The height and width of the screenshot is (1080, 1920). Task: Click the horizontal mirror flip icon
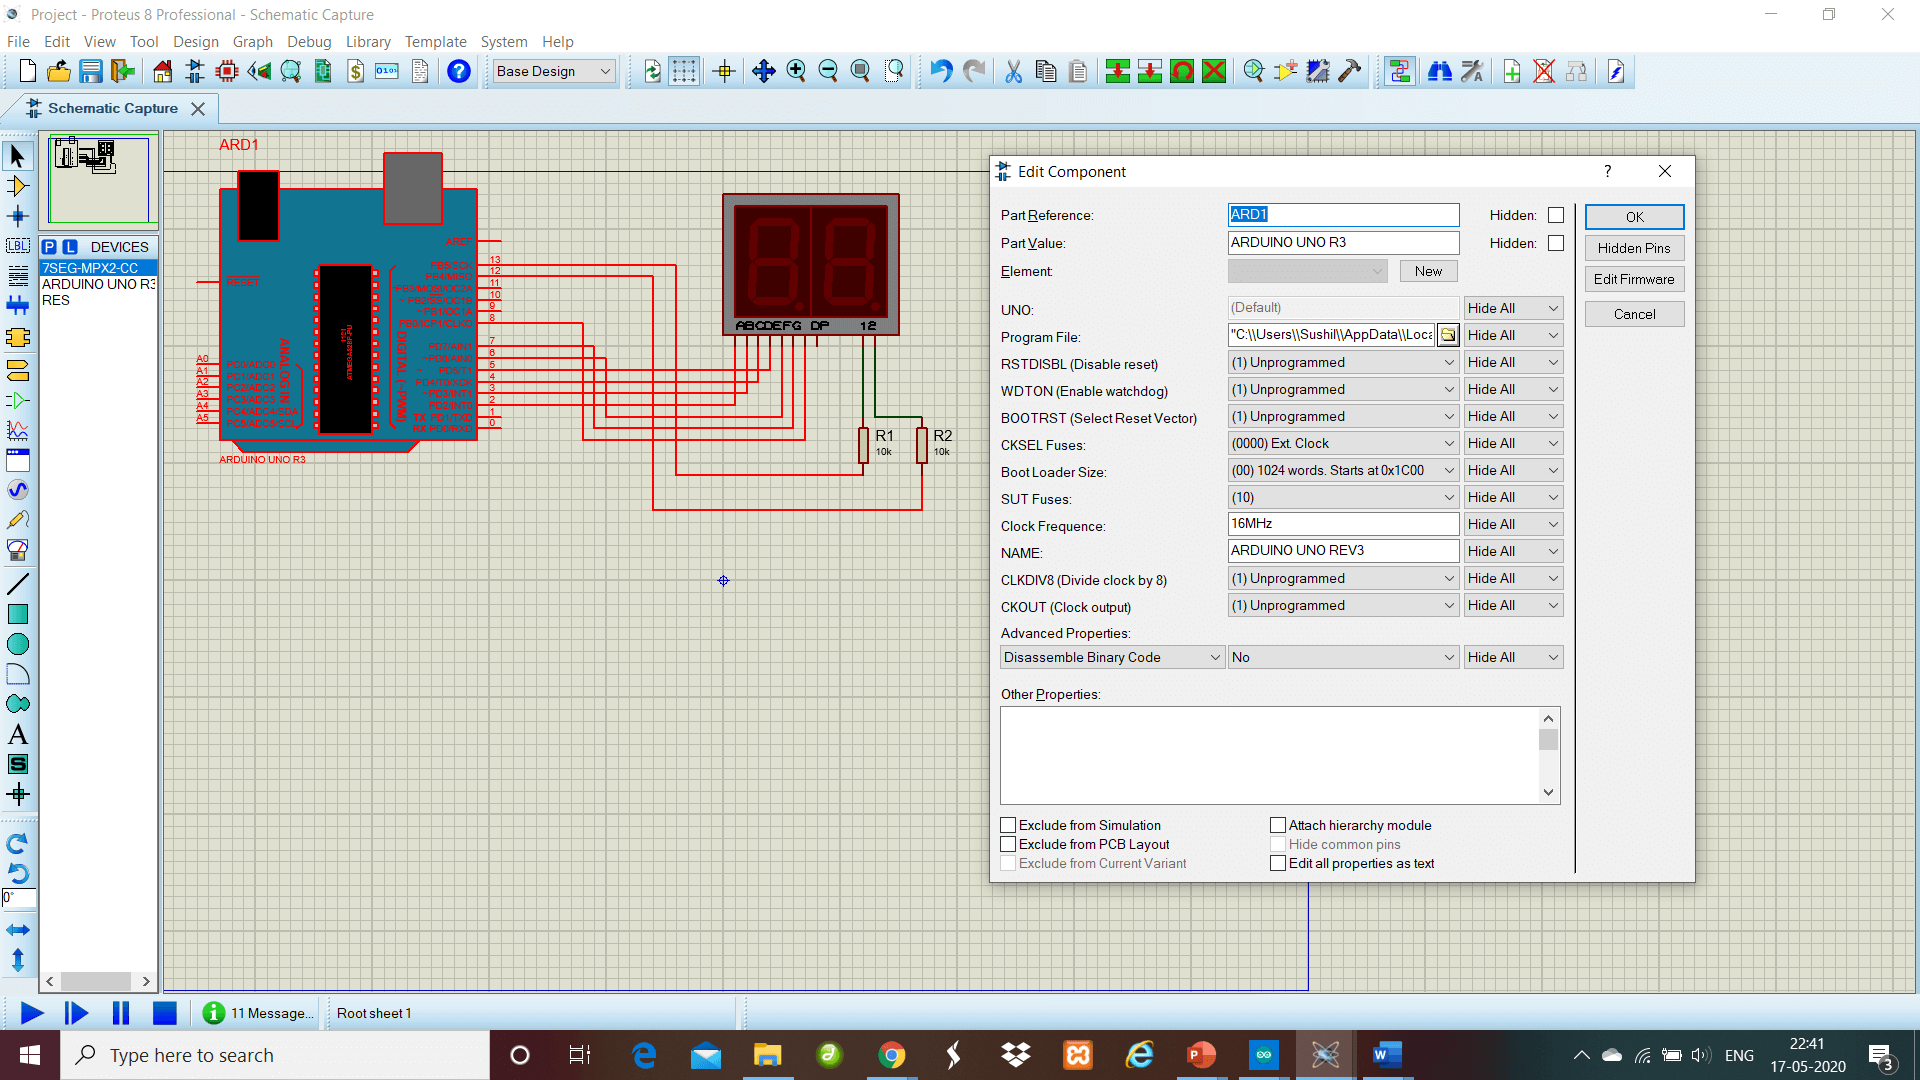18,930
